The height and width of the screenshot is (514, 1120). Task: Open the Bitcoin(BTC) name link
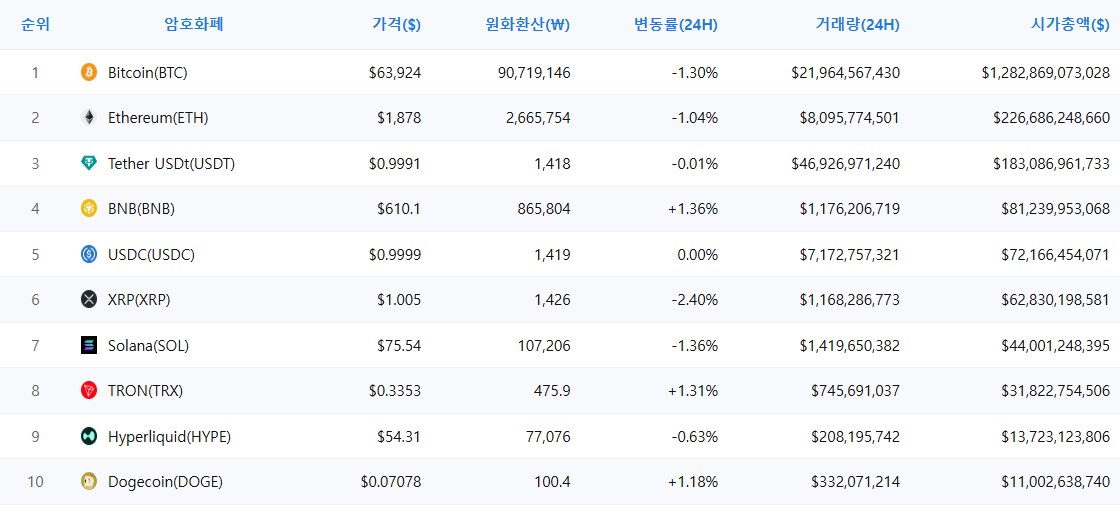148,72
